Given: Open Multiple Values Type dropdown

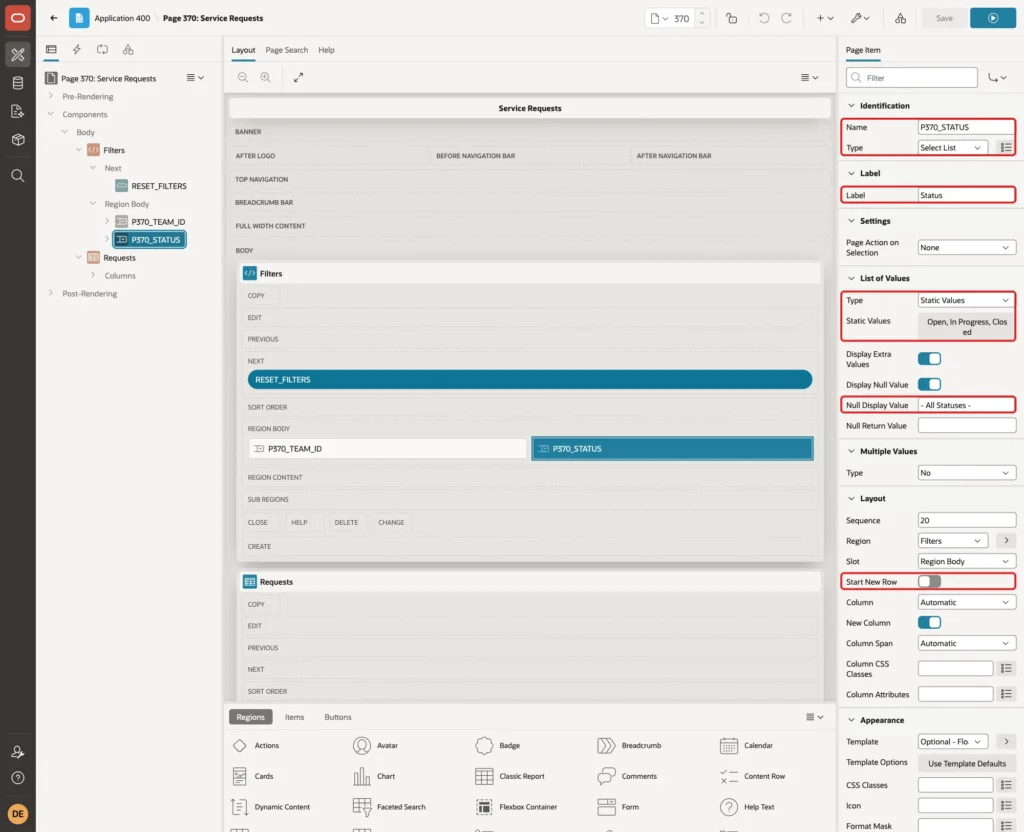Looking at the screenshot, I should (x=967, y=473).
